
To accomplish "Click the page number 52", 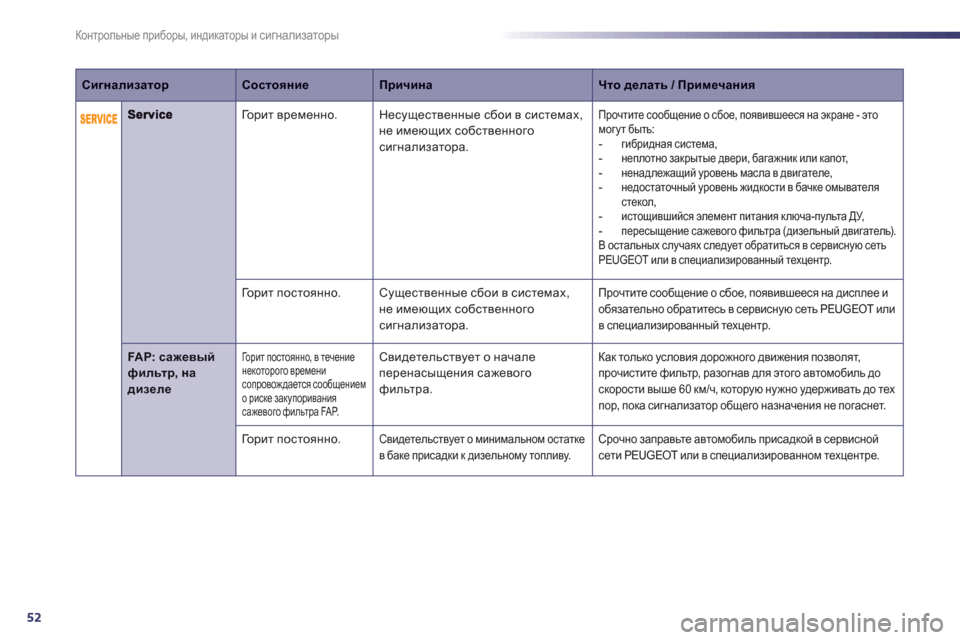I will tap(34, 617).
